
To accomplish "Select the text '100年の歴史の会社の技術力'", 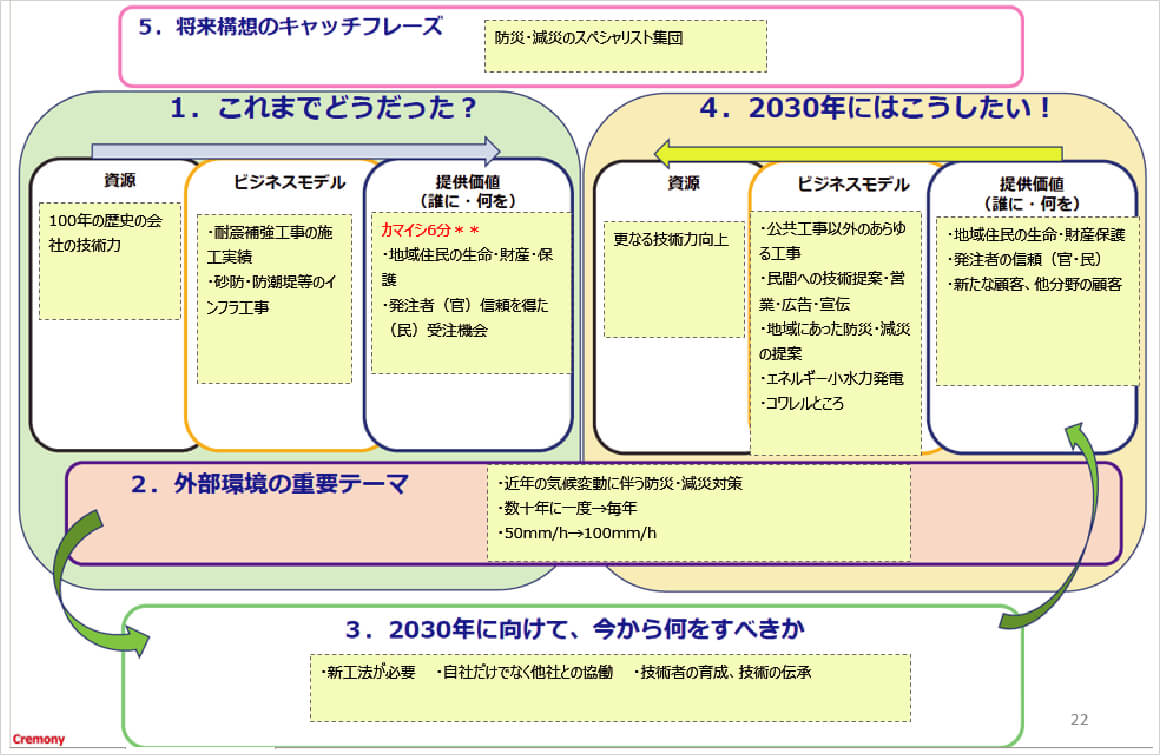I will [x=104, y=232].
